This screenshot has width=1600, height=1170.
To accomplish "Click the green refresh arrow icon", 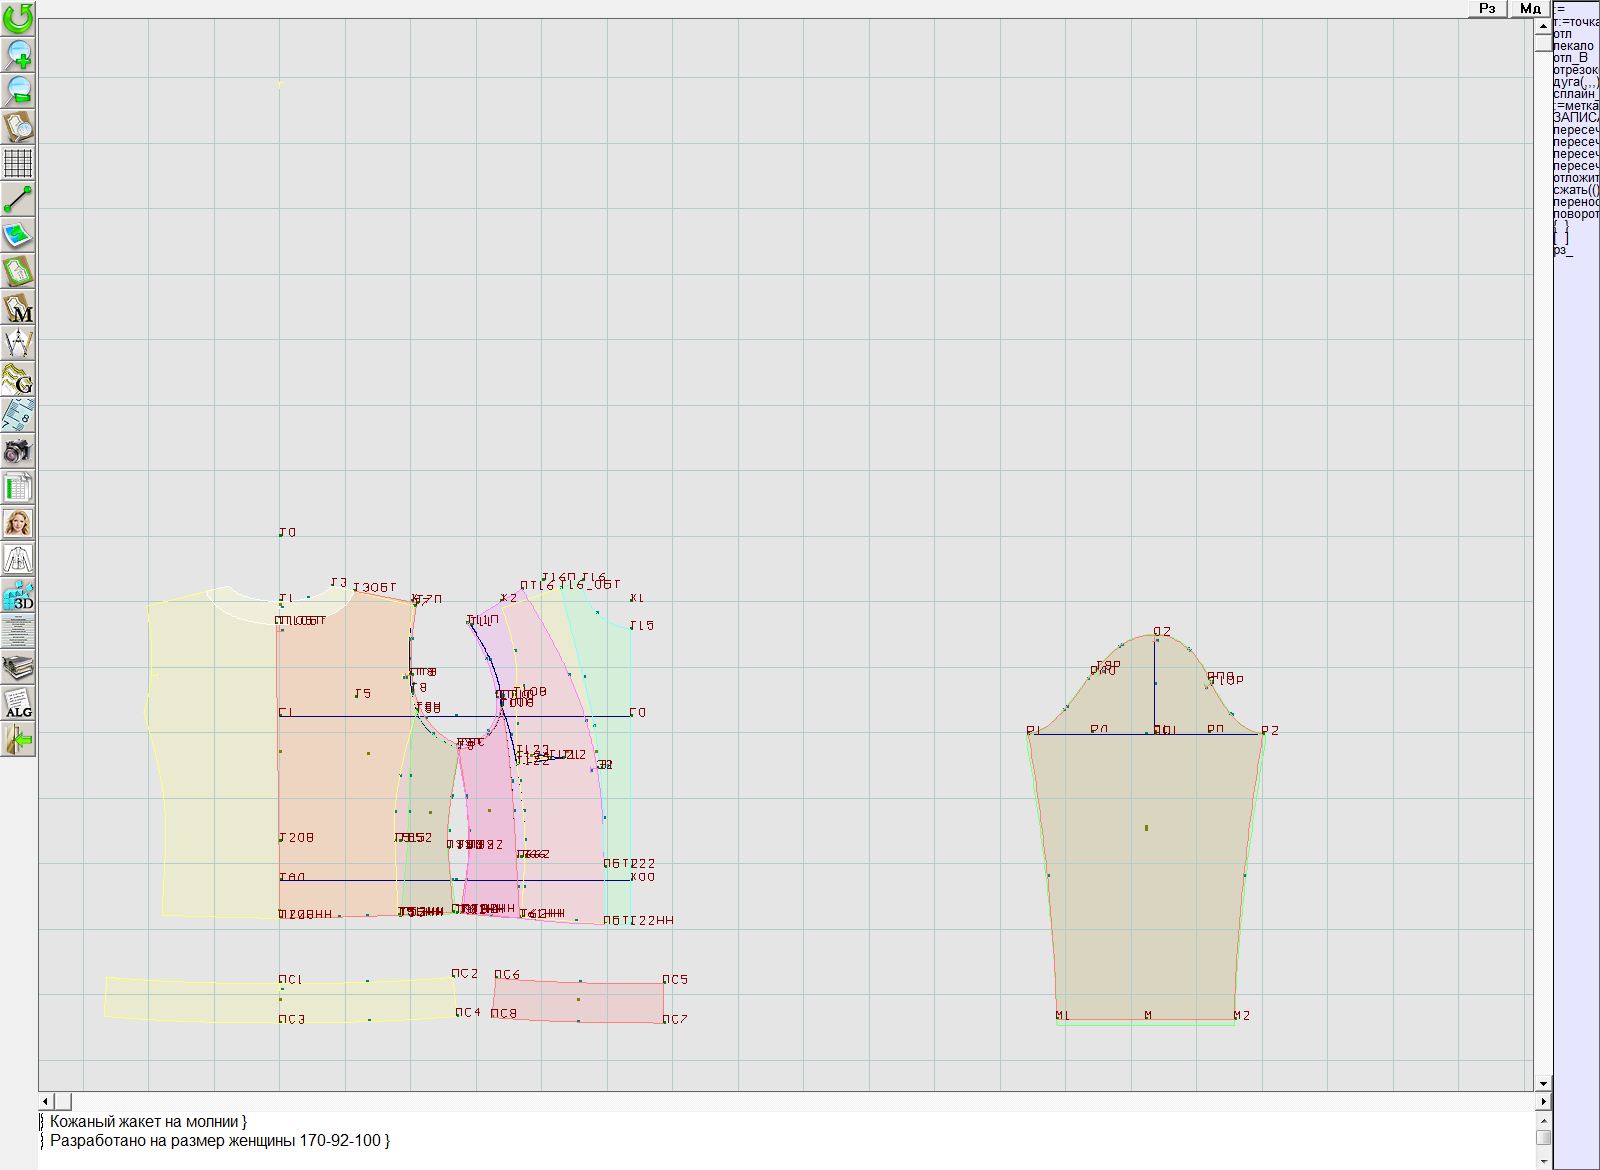I will tap(18, 18).
